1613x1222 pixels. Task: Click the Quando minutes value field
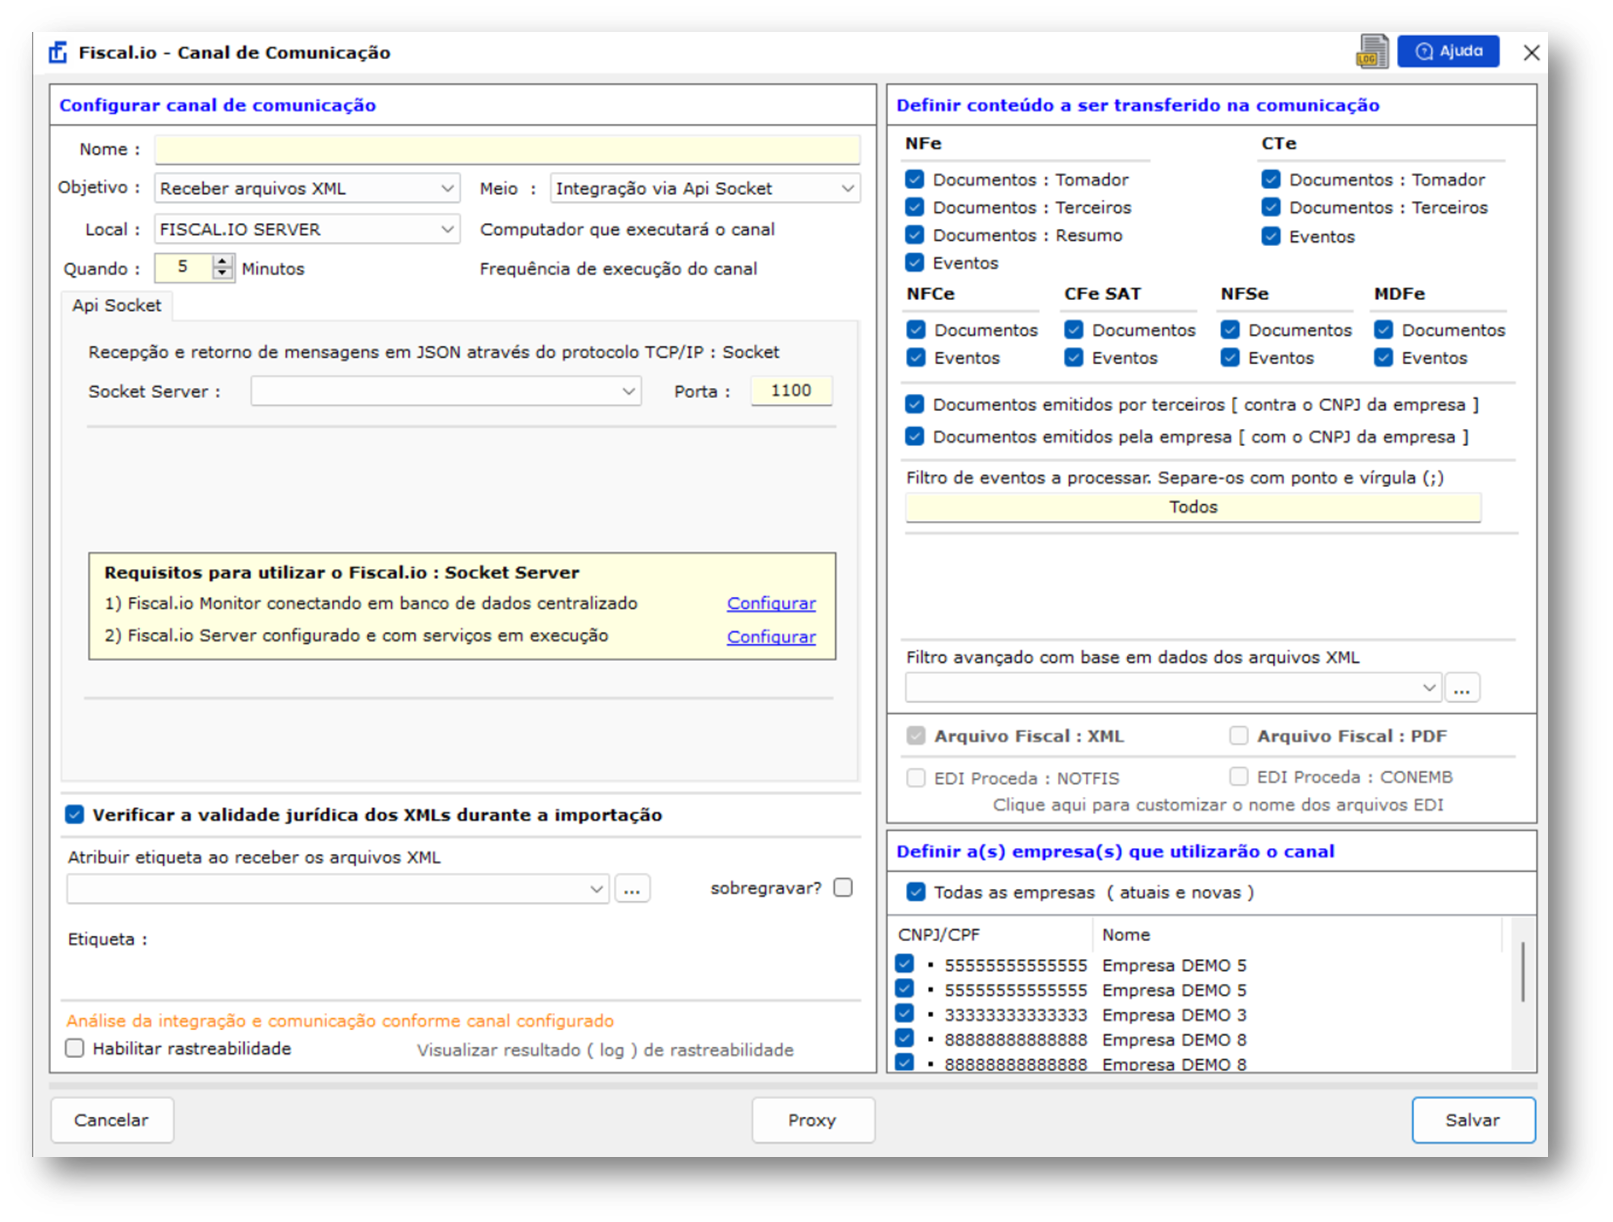(x=184, y=267)
